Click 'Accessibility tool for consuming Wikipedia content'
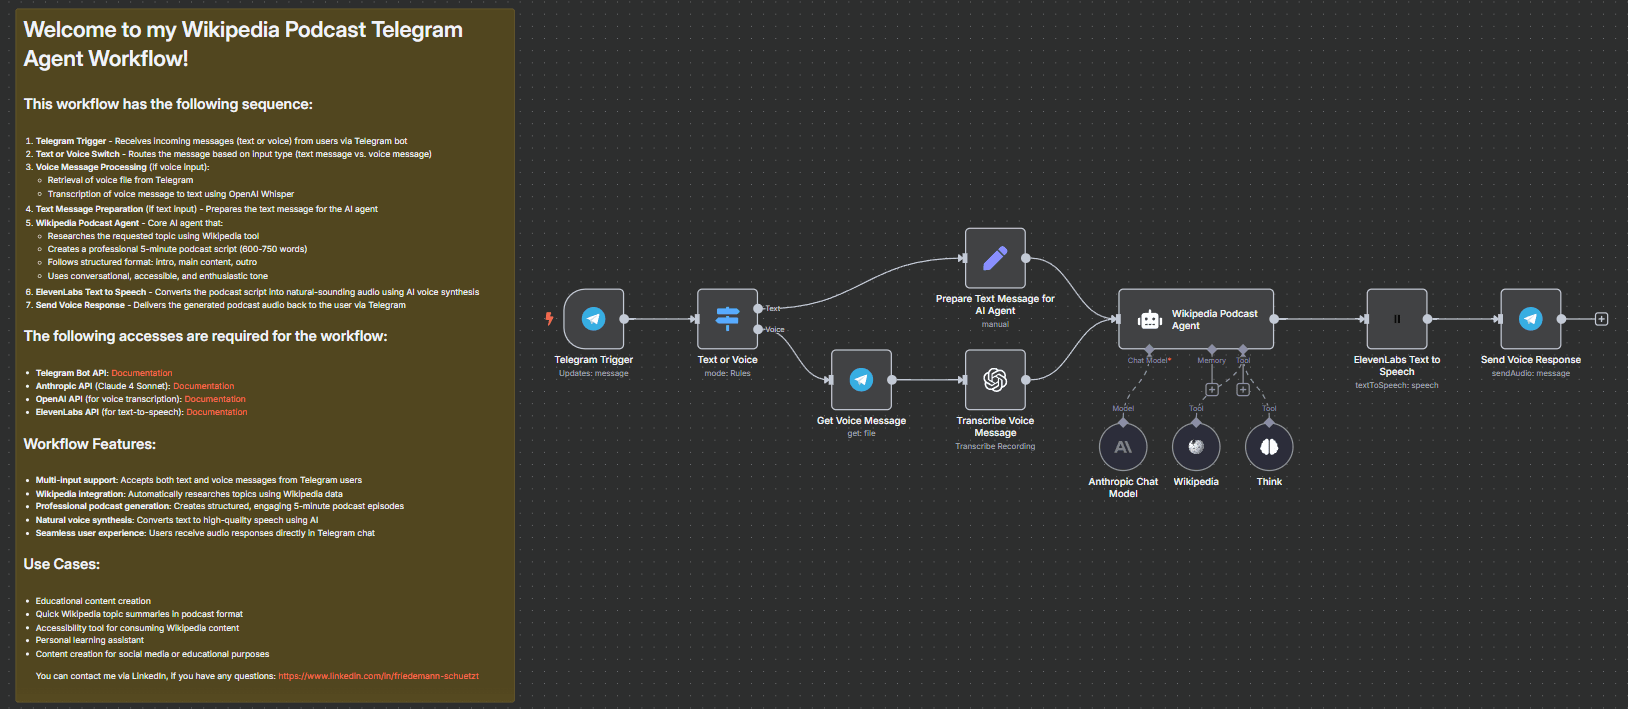Image resolution: width=1628 pixels, height=709 pixels. (138, 628)
